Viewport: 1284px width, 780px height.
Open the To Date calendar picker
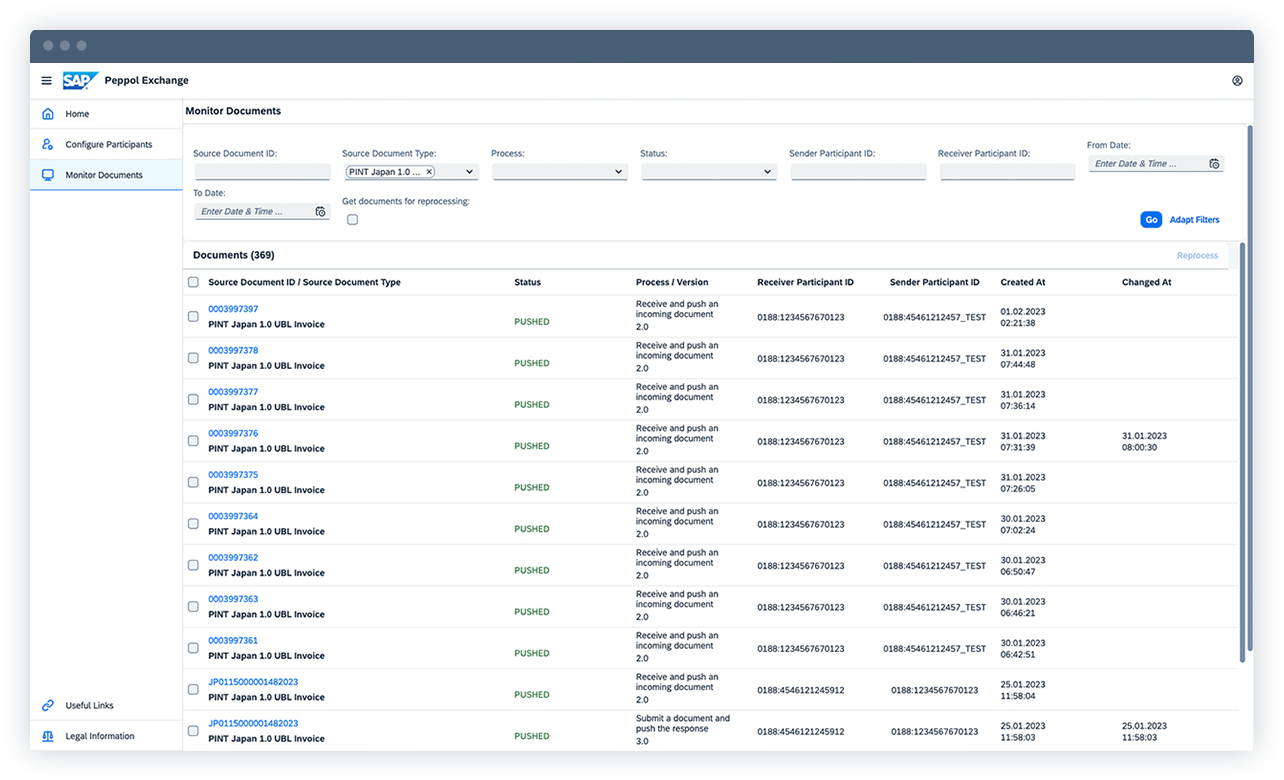click(x=319, y=211)
